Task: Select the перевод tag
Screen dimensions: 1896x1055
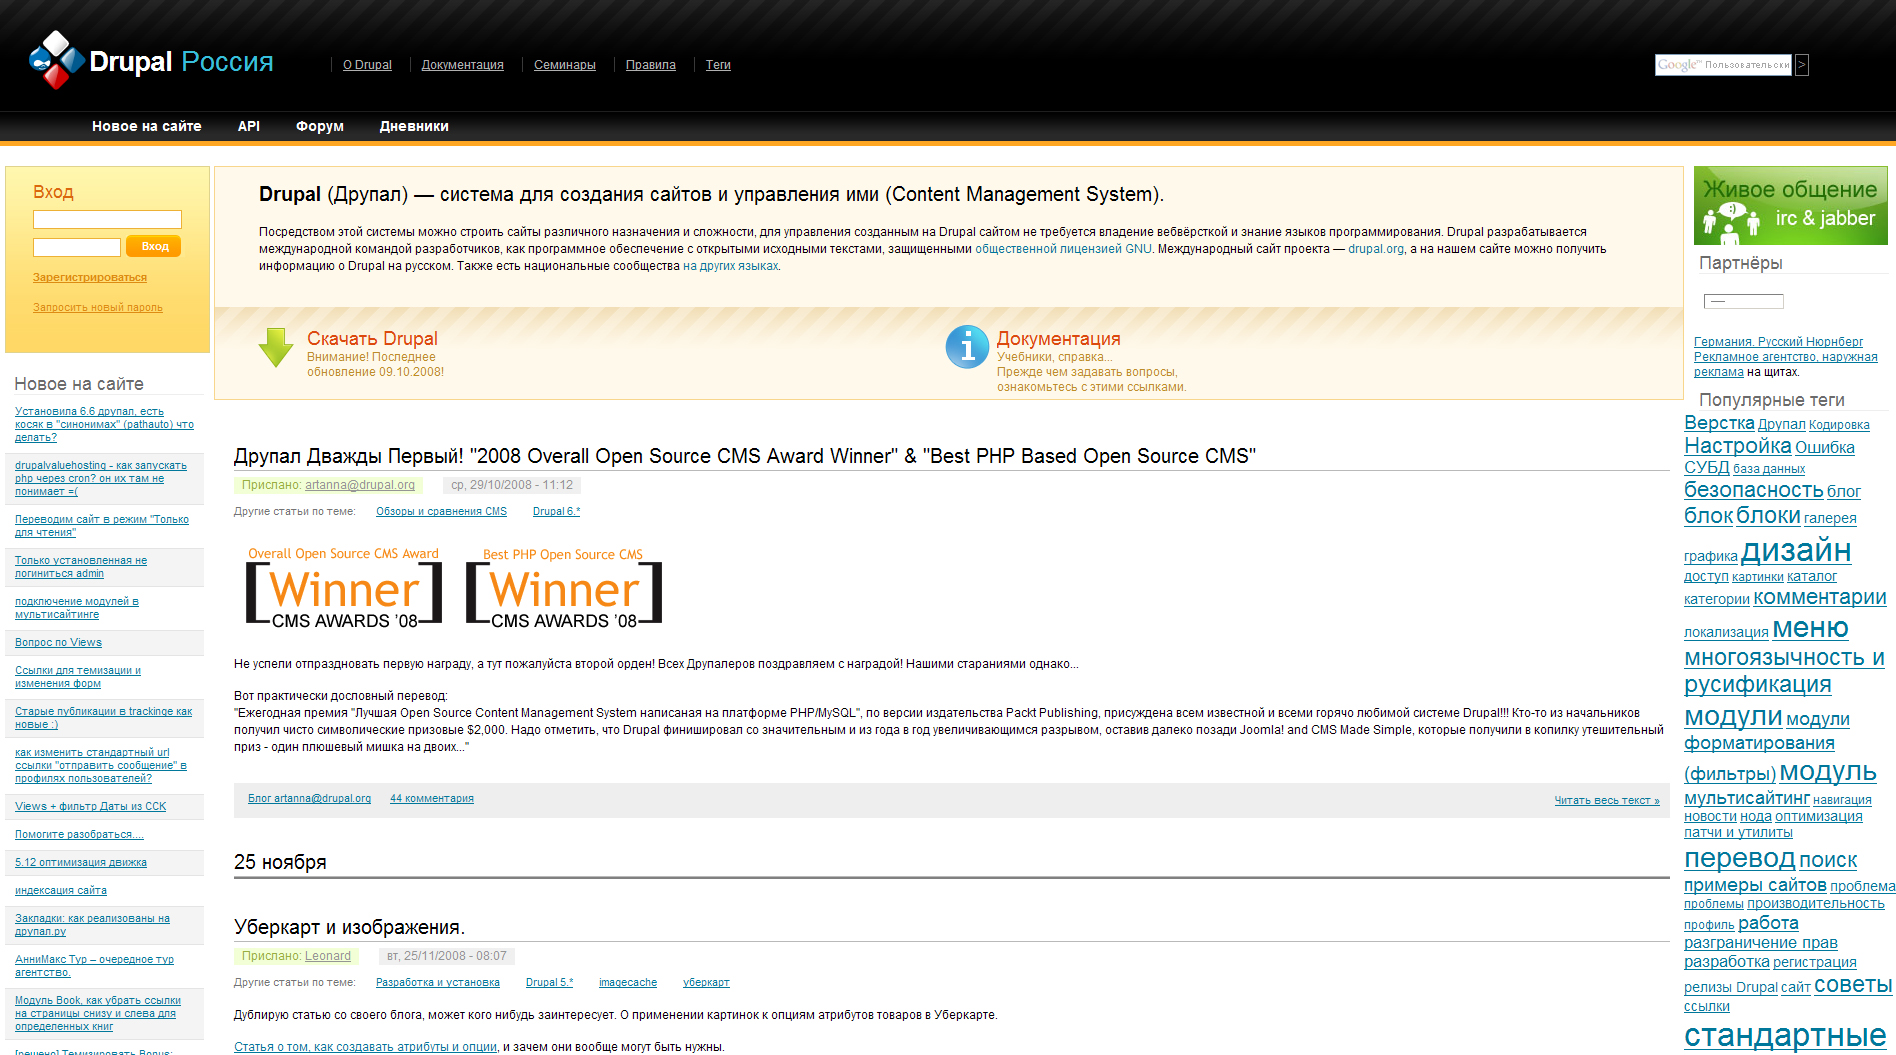Action: pos(1740,858)
